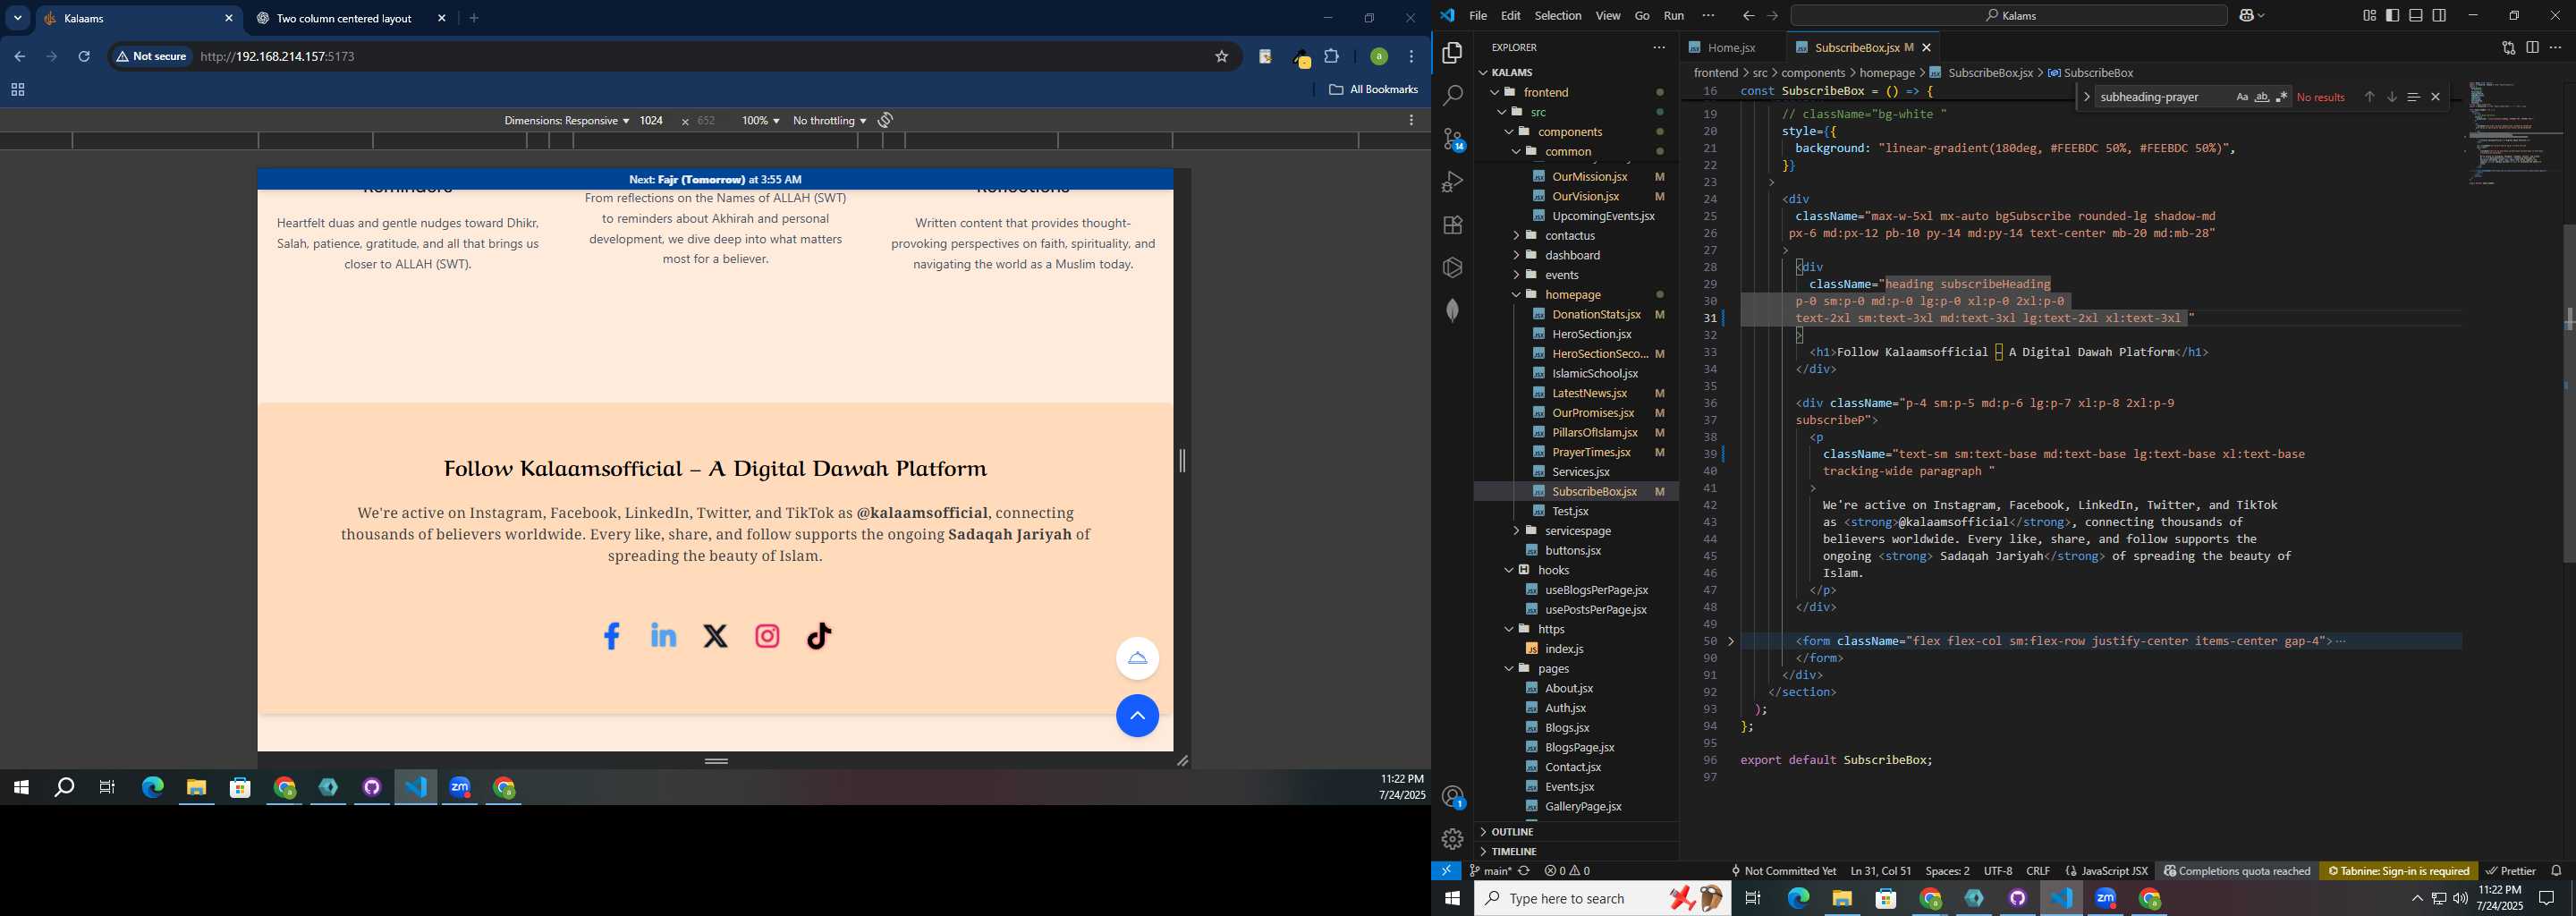The width and height of the screenshot is (2576, 916).
Task: Open HeroSection.jsx in the Explorer
Action: coord(1591,334)
